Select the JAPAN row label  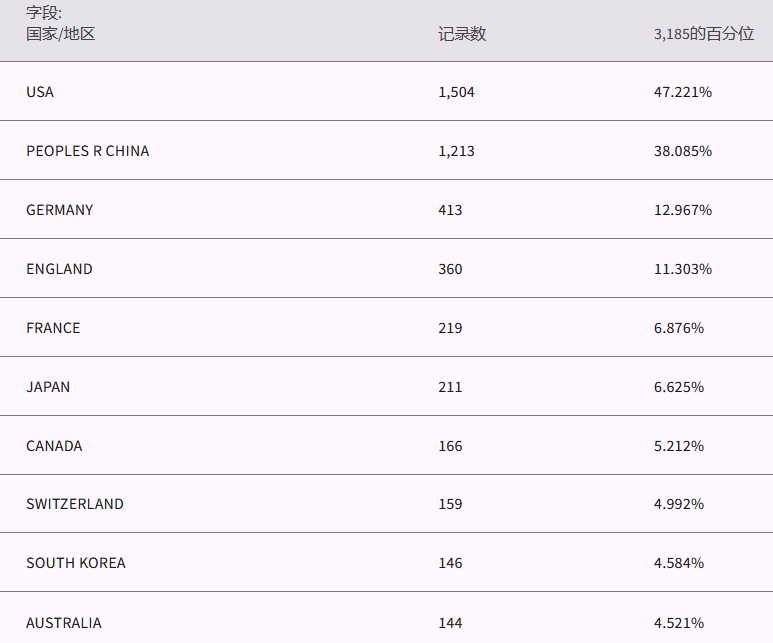click(48, 387)
